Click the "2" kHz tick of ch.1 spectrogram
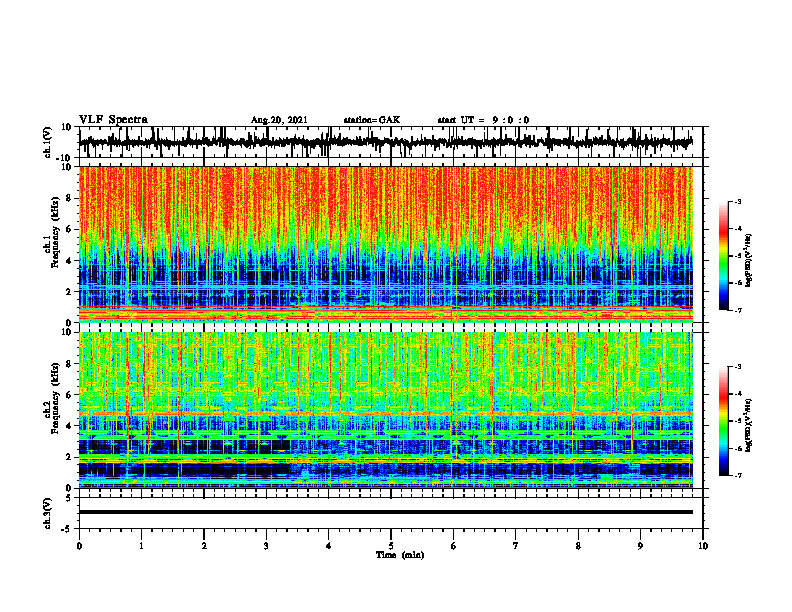792x612 pixels. coord(70,291)
